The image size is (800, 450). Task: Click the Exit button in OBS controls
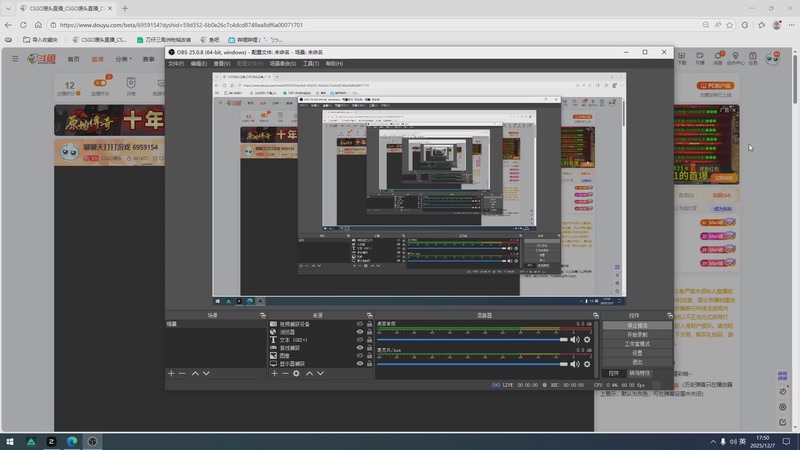point(637,362)
